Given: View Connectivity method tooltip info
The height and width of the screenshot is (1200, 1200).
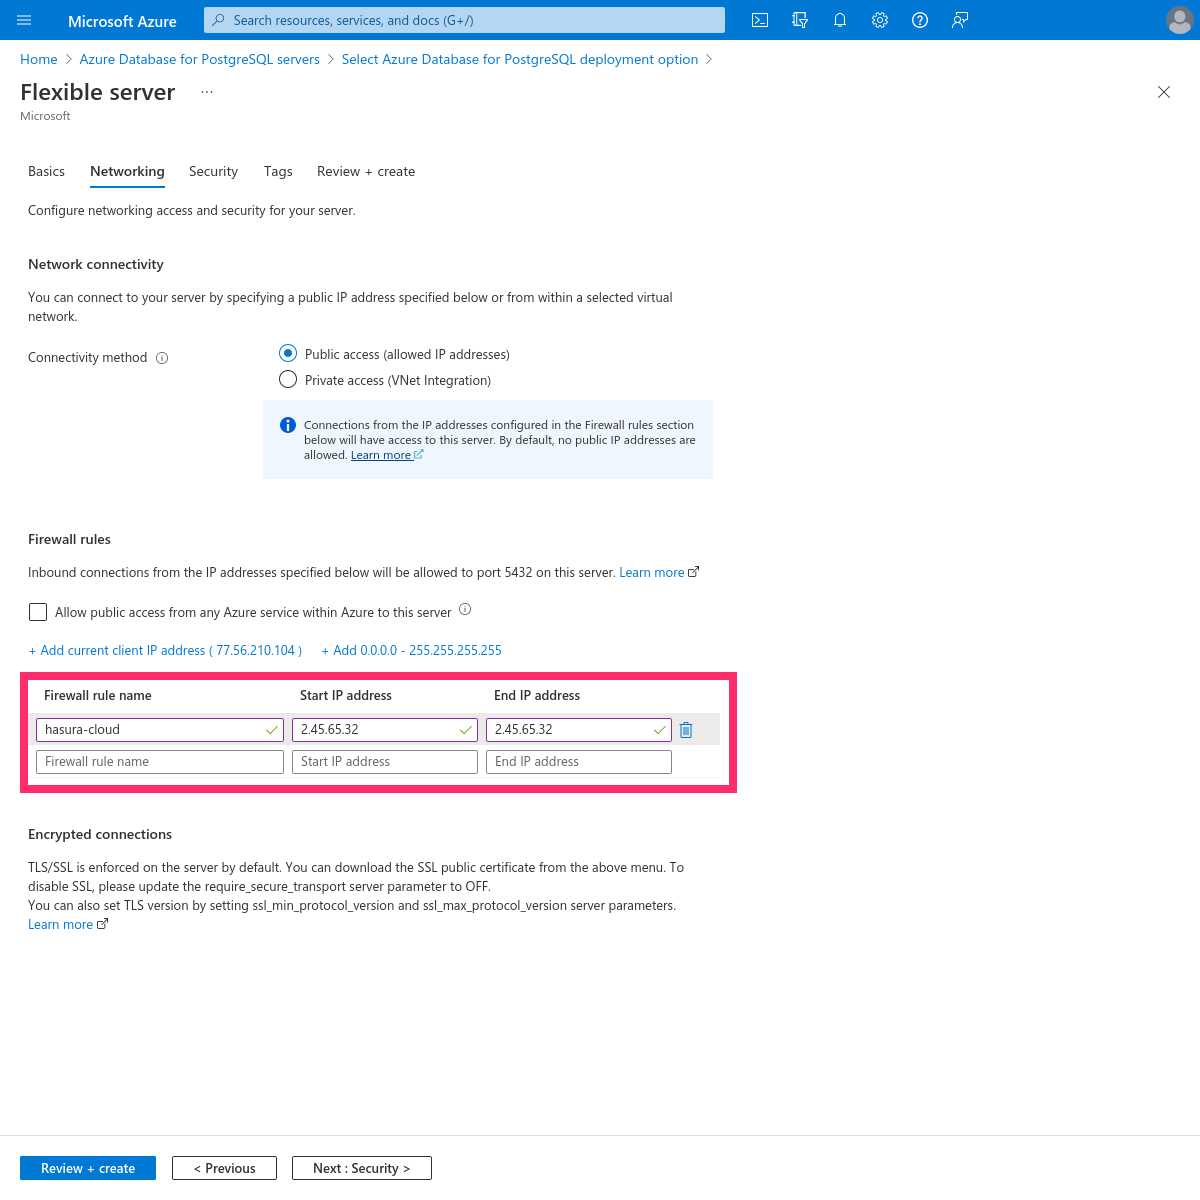Looking at the screenshot, I should [162, 357].
